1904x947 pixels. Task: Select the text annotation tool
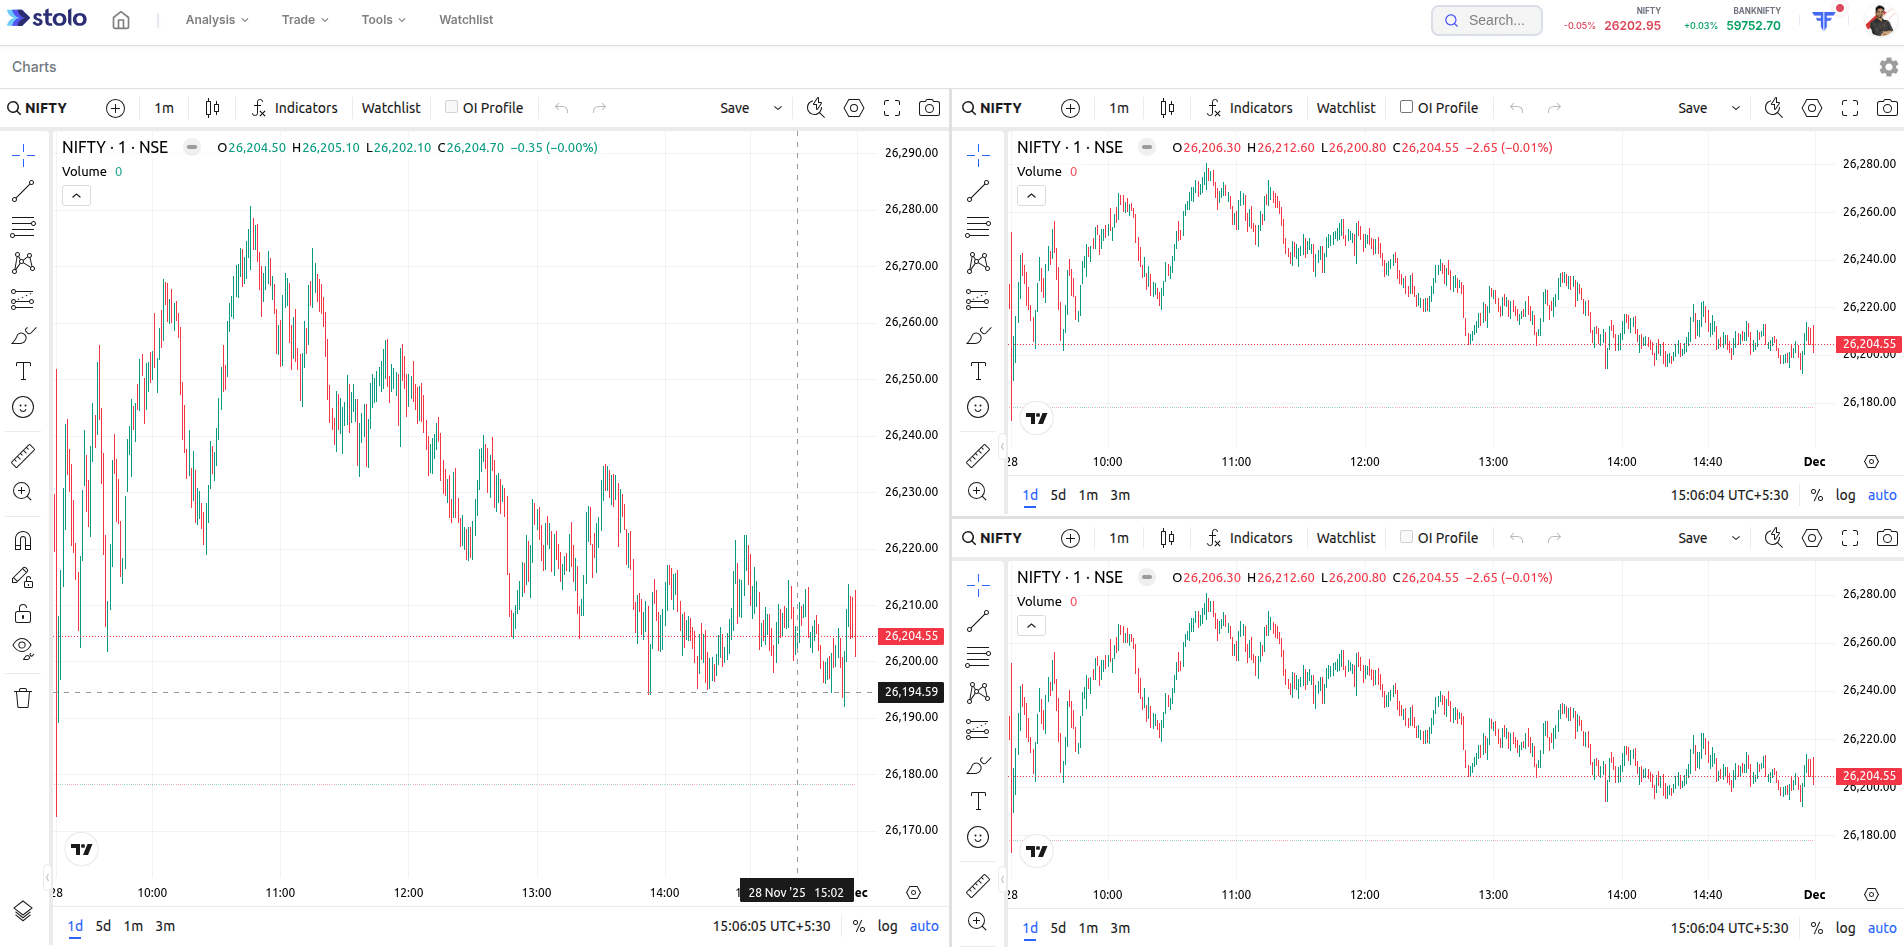(x=22, y=371)
